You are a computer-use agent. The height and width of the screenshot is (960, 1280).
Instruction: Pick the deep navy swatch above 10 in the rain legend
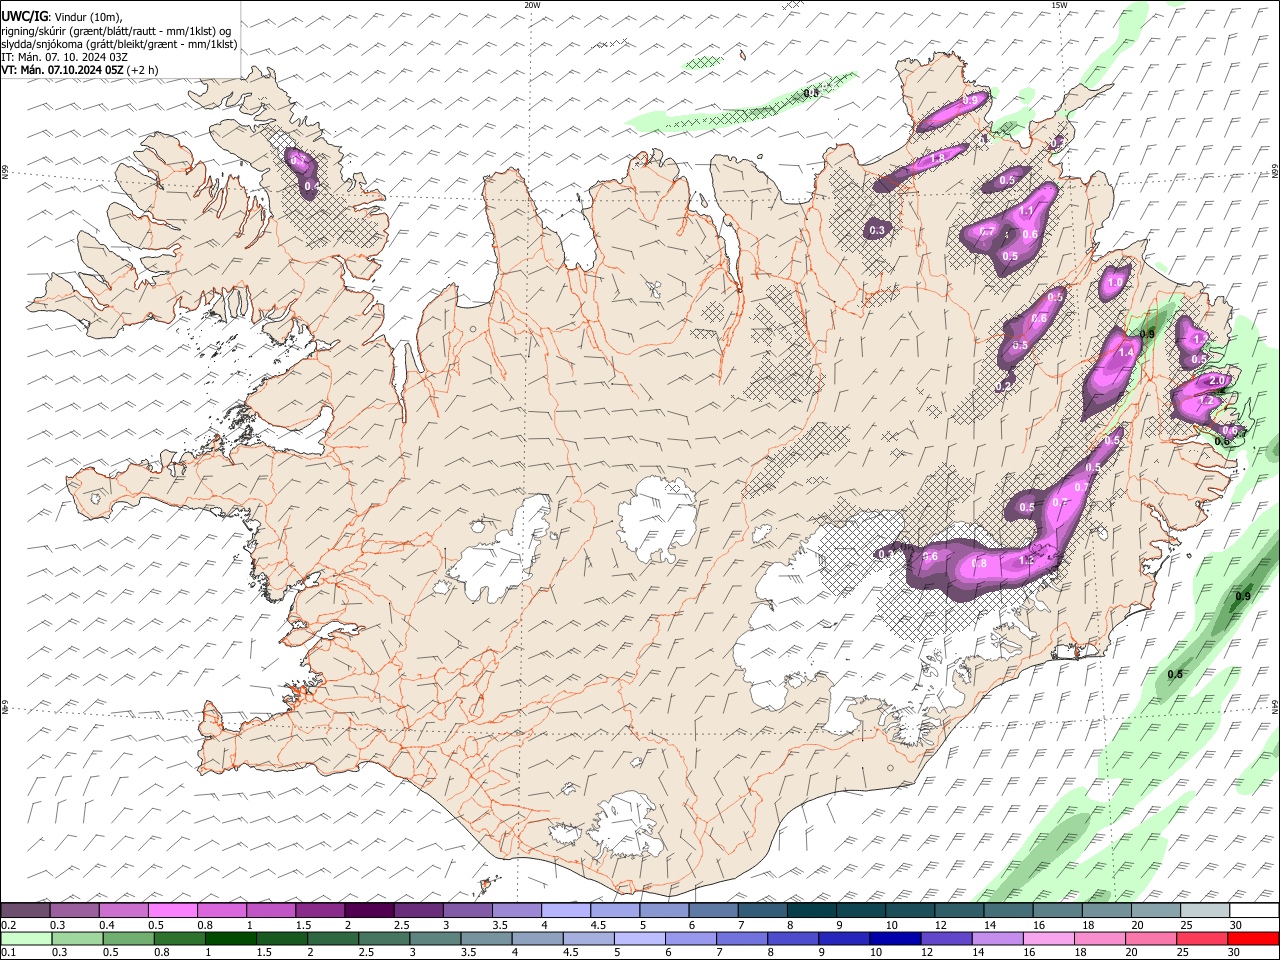coord(896,938)
